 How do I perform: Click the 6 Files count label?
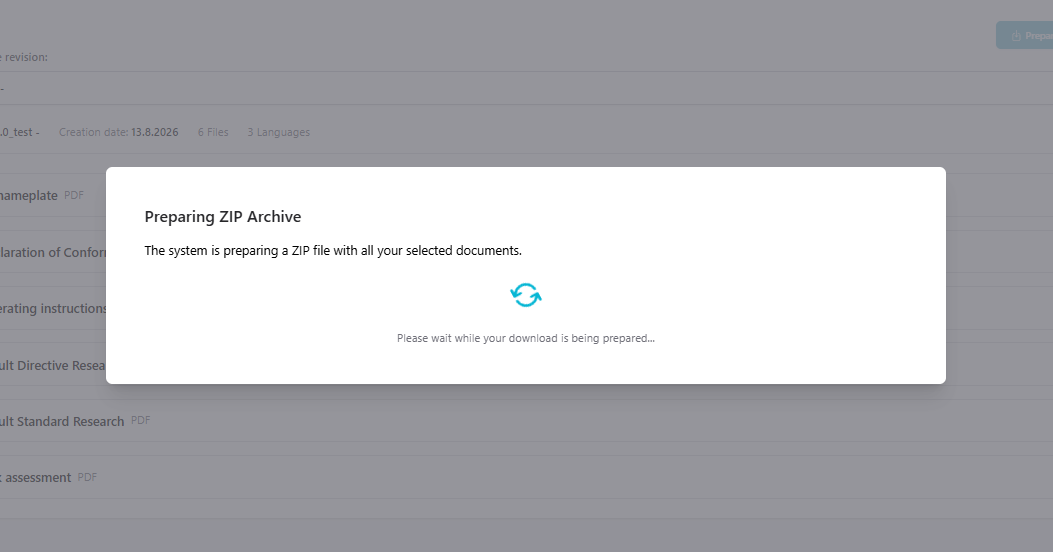click(x=213, y=132)
